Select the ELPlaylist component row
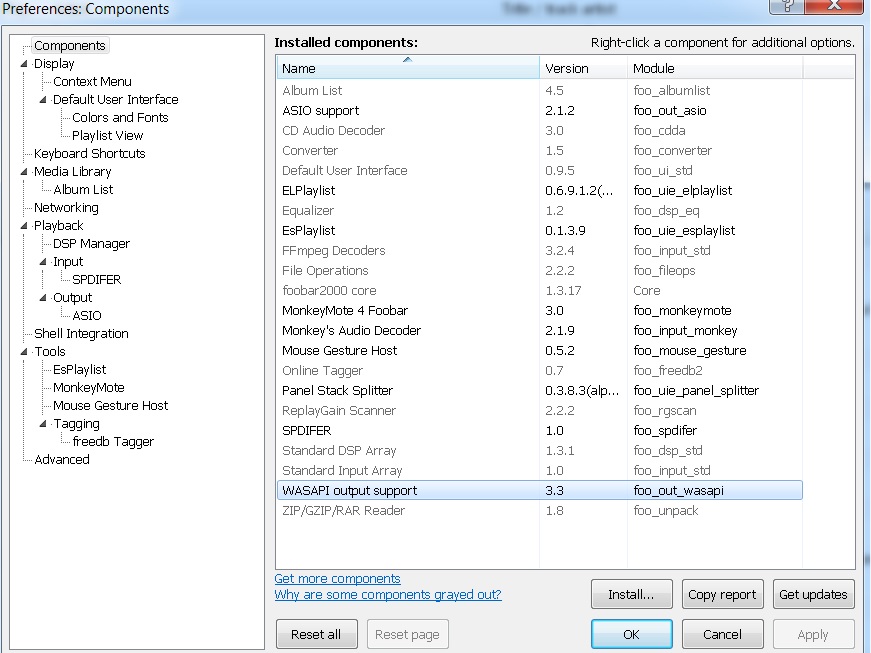This screenshot has width=871, height=653. pos(539,190)
